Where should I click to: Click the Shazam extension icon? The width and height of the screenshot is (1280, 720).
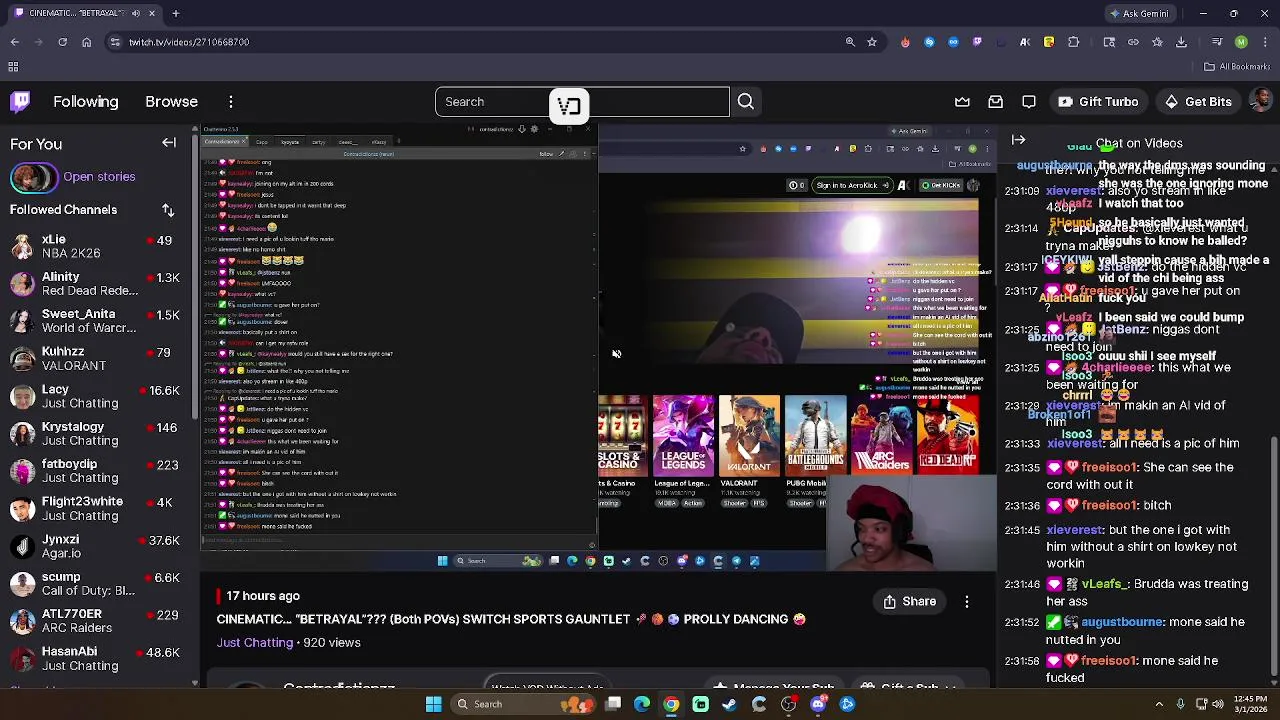(x=929, y=42)
